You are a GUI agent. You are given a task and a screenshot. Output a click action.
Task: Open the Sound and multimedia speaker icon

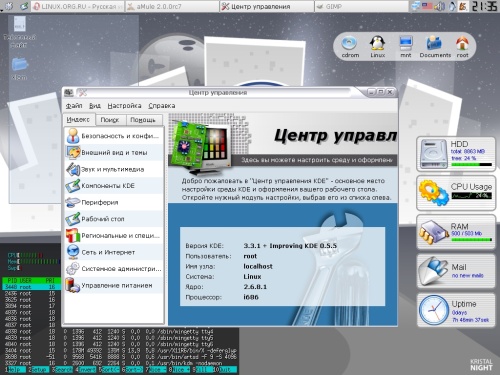coord(73,169)
